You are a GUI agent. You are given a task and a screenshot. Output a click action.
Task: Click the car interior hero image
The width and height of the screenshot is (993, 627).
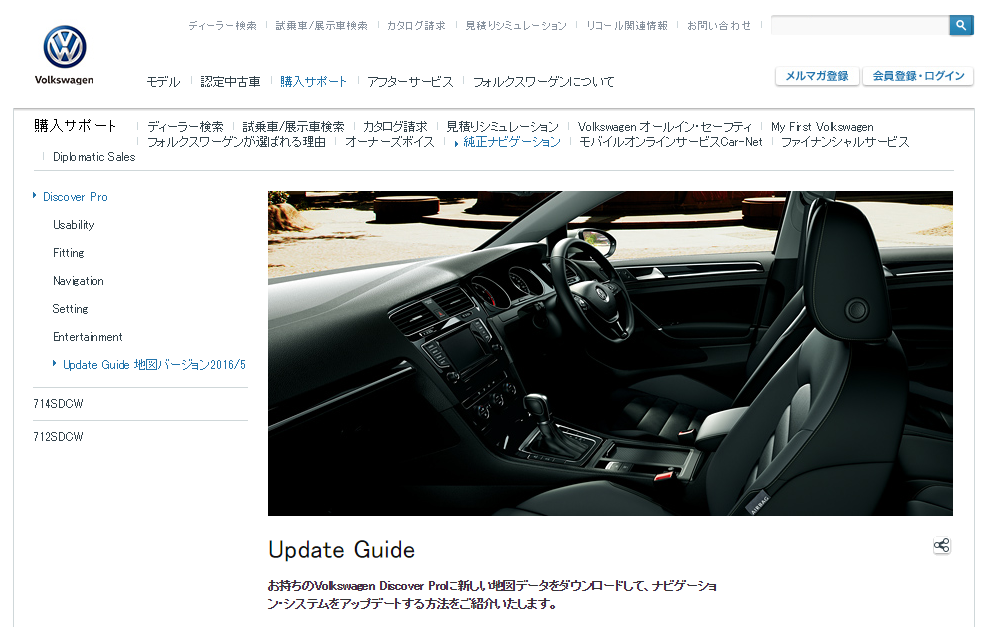point(610,353)
